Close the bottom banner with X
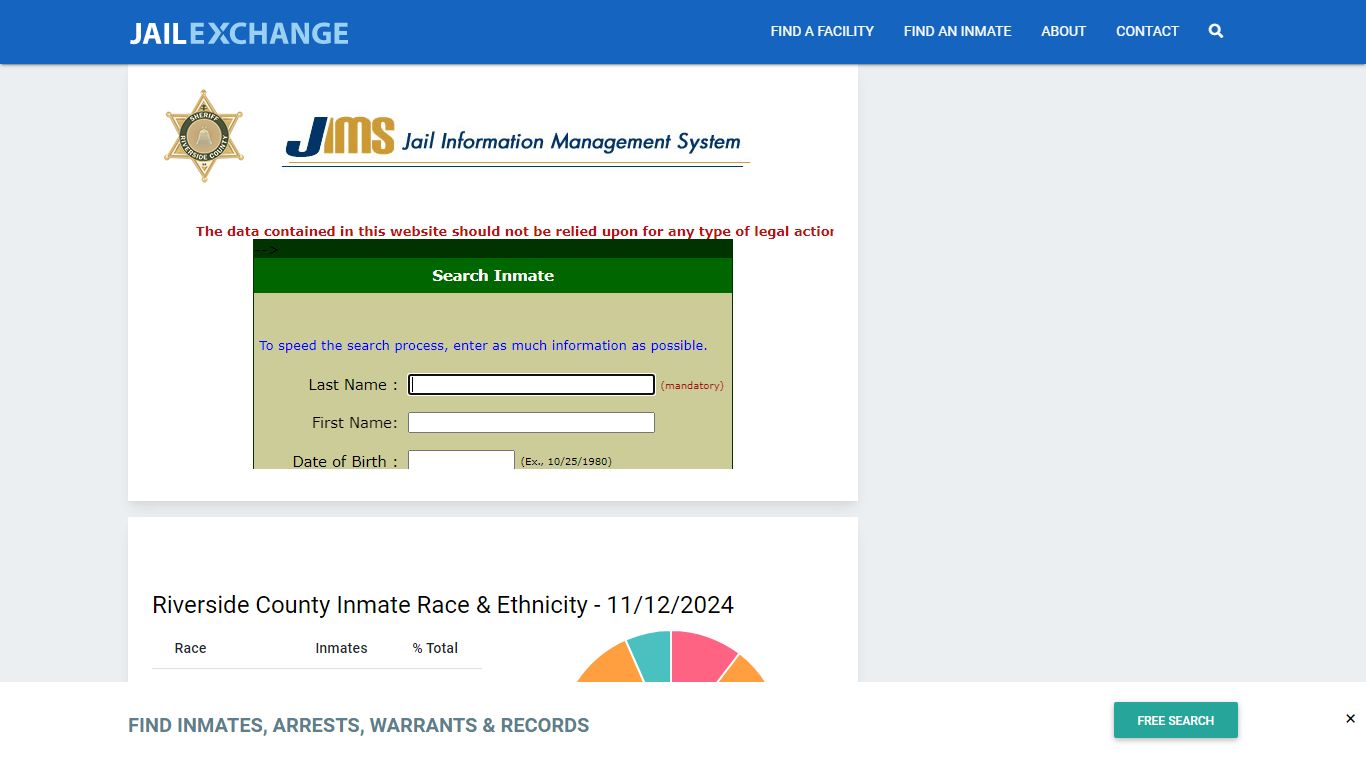 tap(1350, 719)
